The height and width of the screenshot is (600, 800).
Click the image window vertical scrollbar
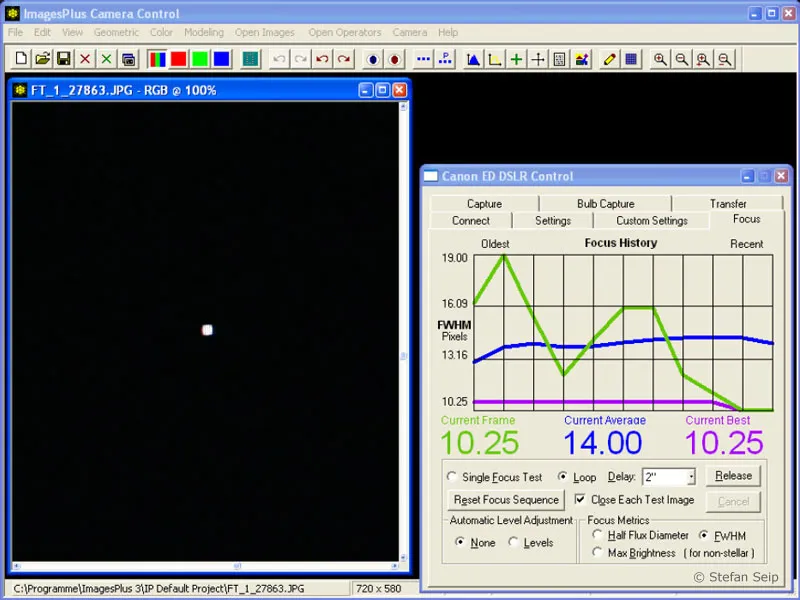[403, 332]
